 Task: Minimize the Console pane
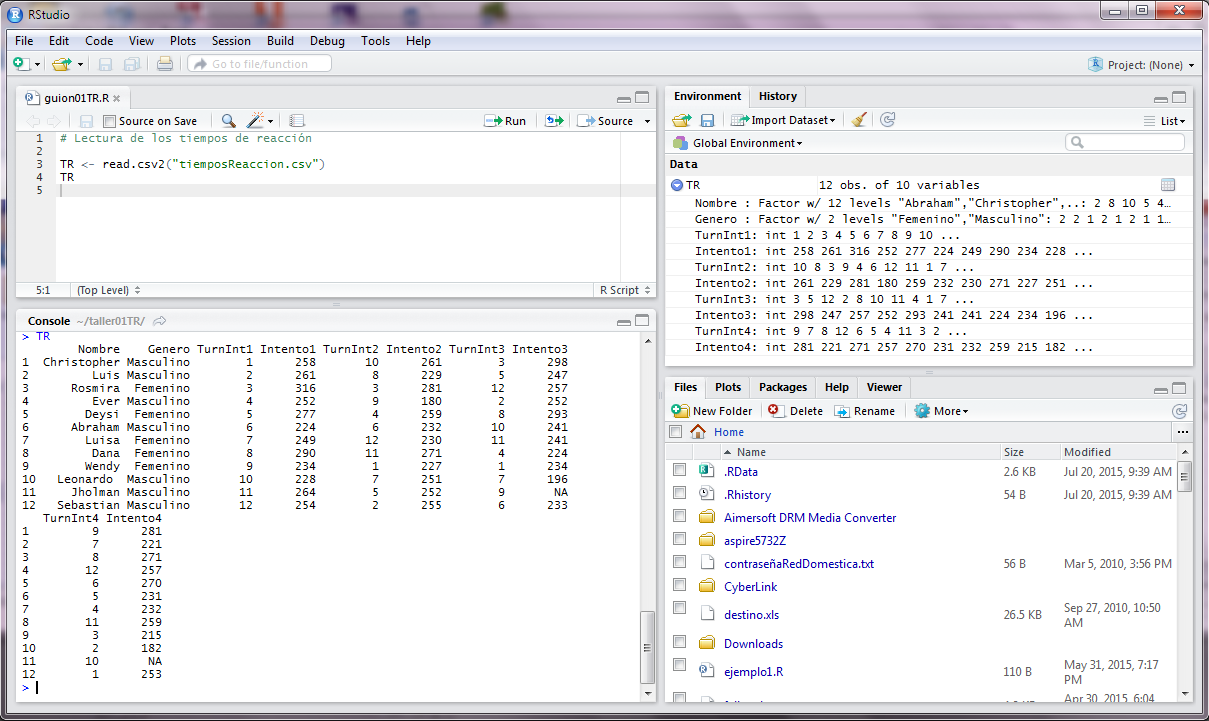[x=624, y=322]
